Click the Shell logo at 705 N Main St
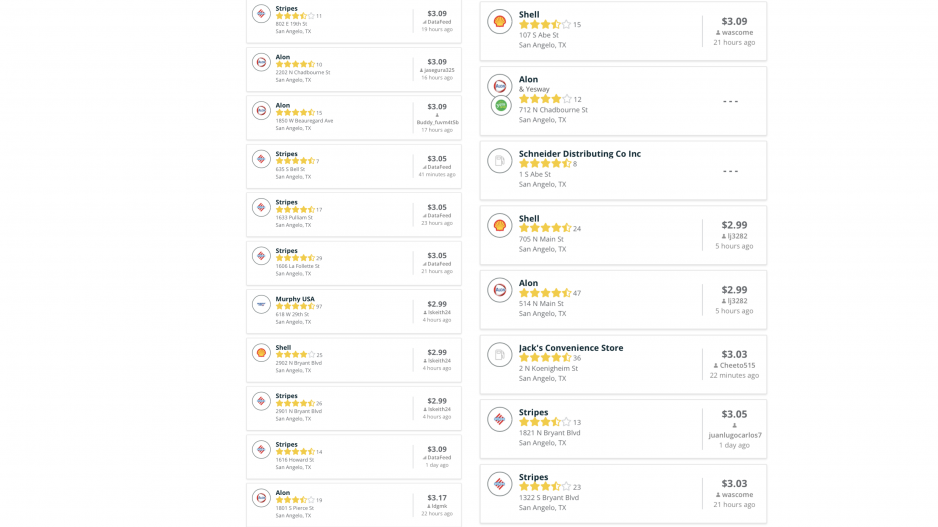Viewport: 938px width, 527px height. (500, 226)
